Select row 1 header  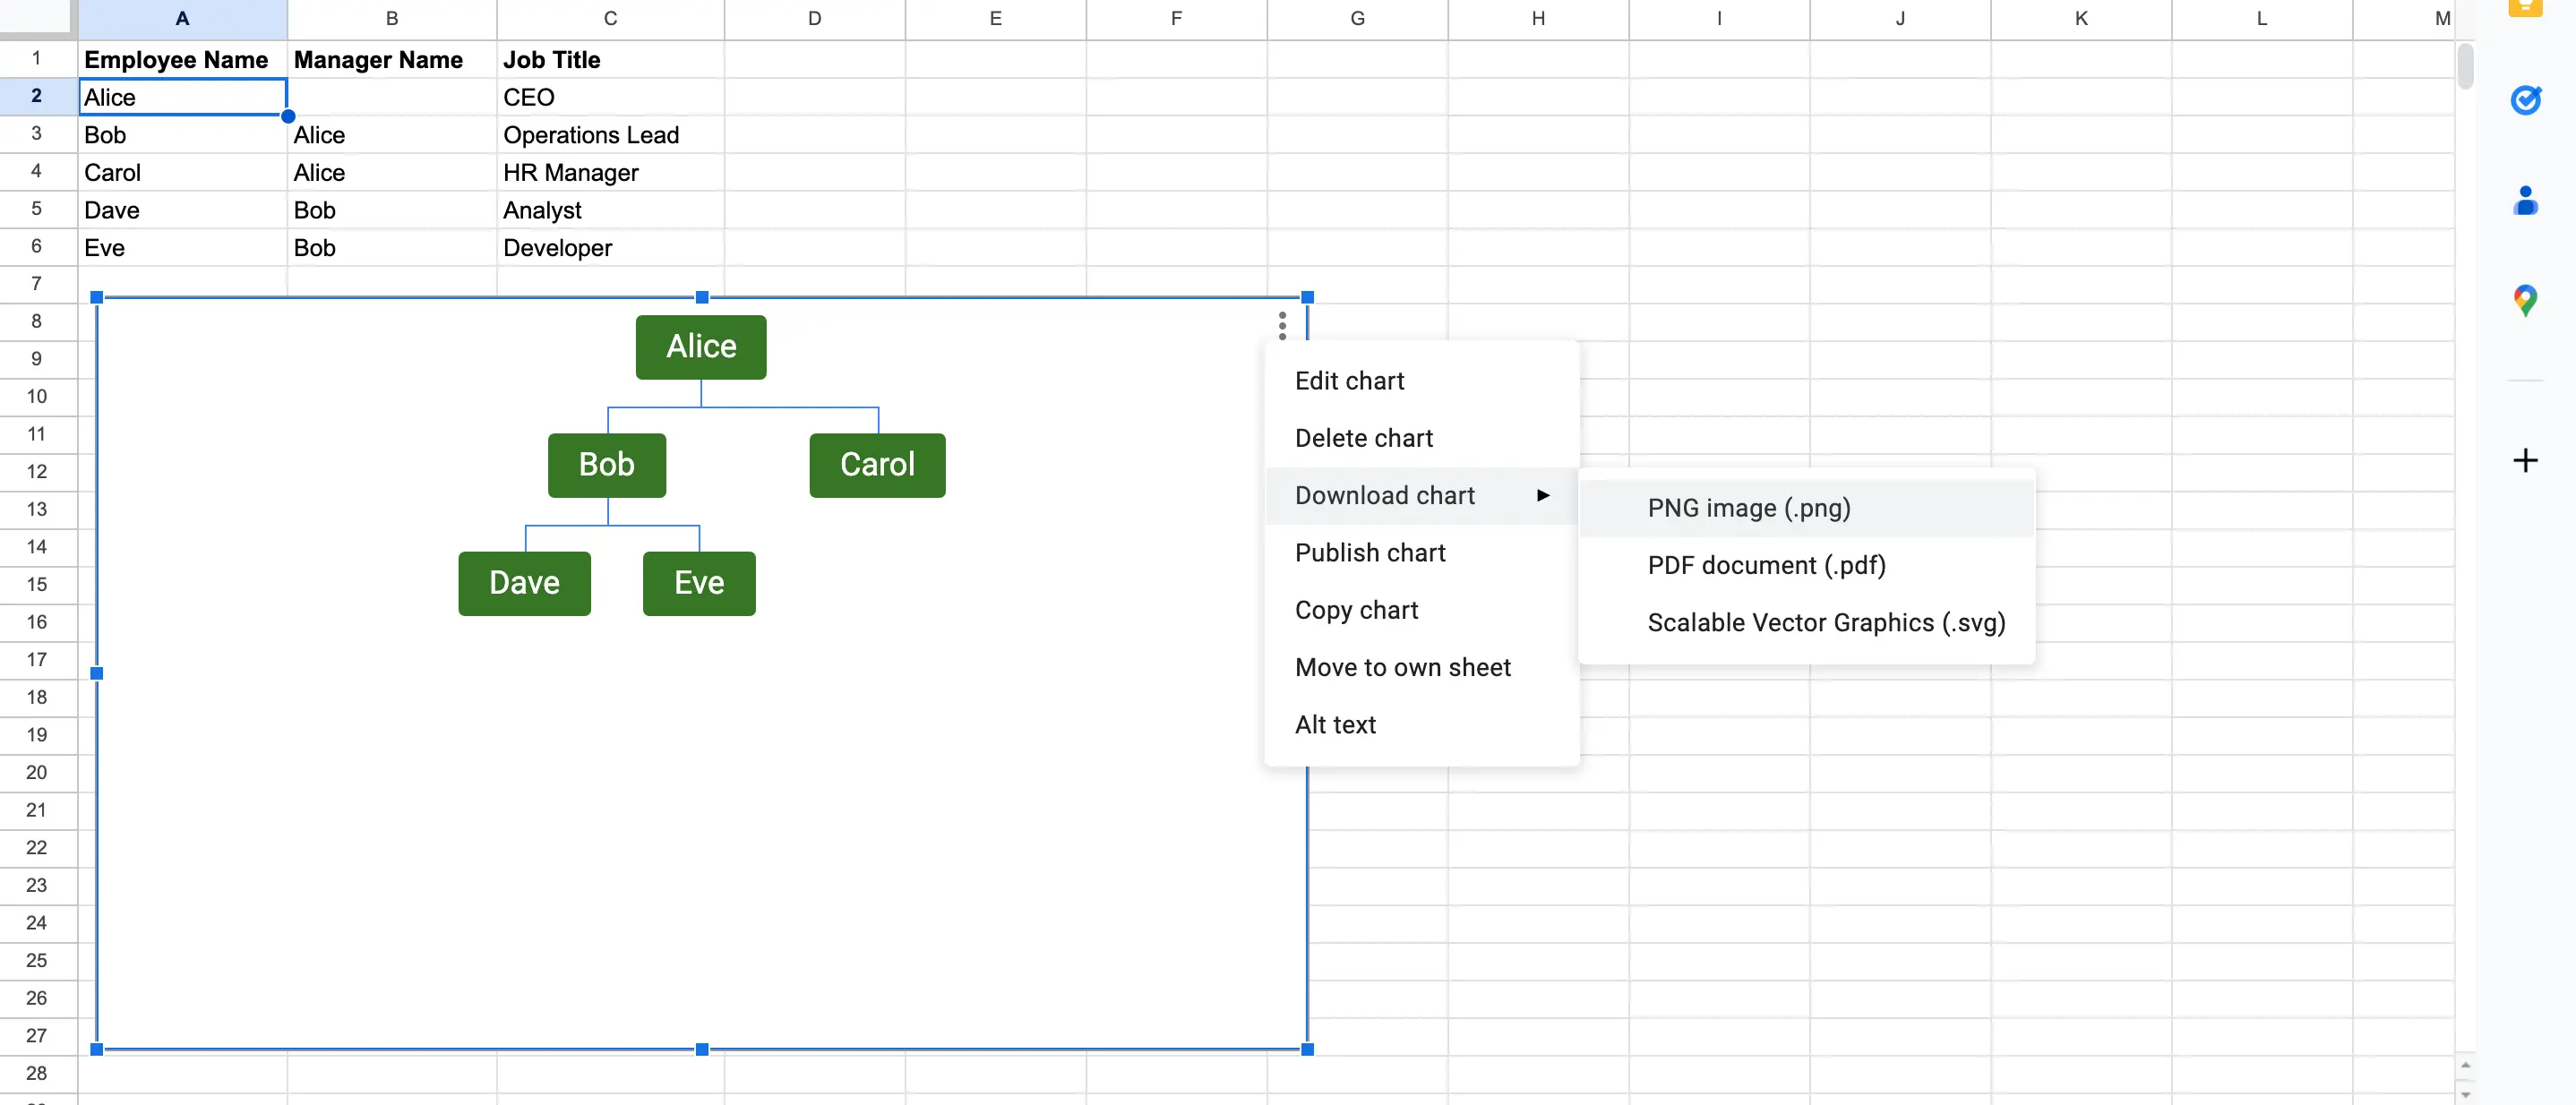37,59
